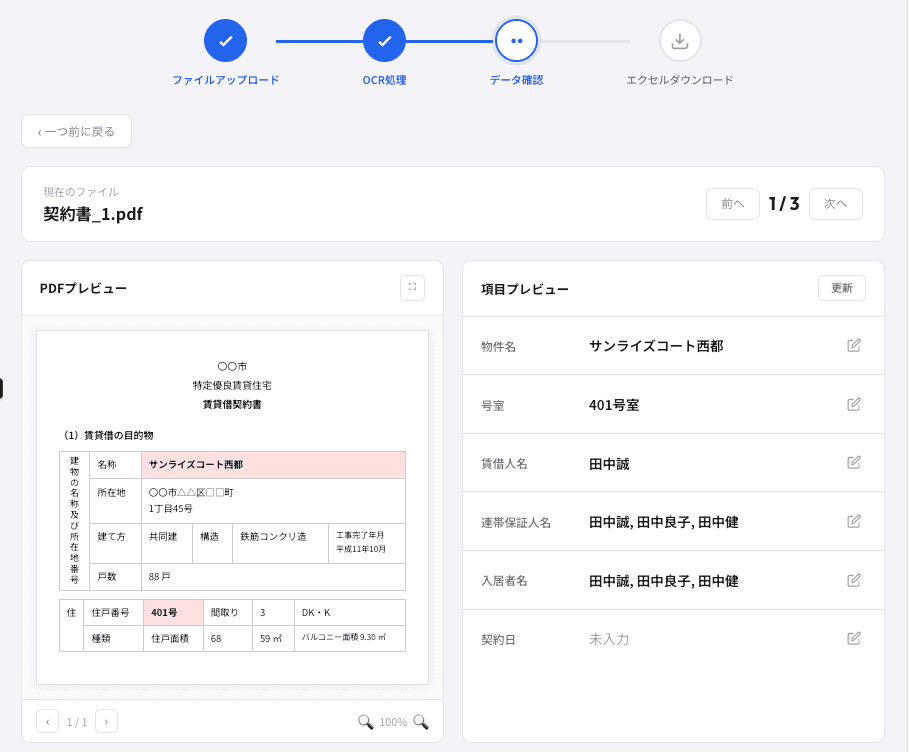The image size is (909, 752).
Task: Fill in the empty 契約日 field
Action: coord(853,637)
